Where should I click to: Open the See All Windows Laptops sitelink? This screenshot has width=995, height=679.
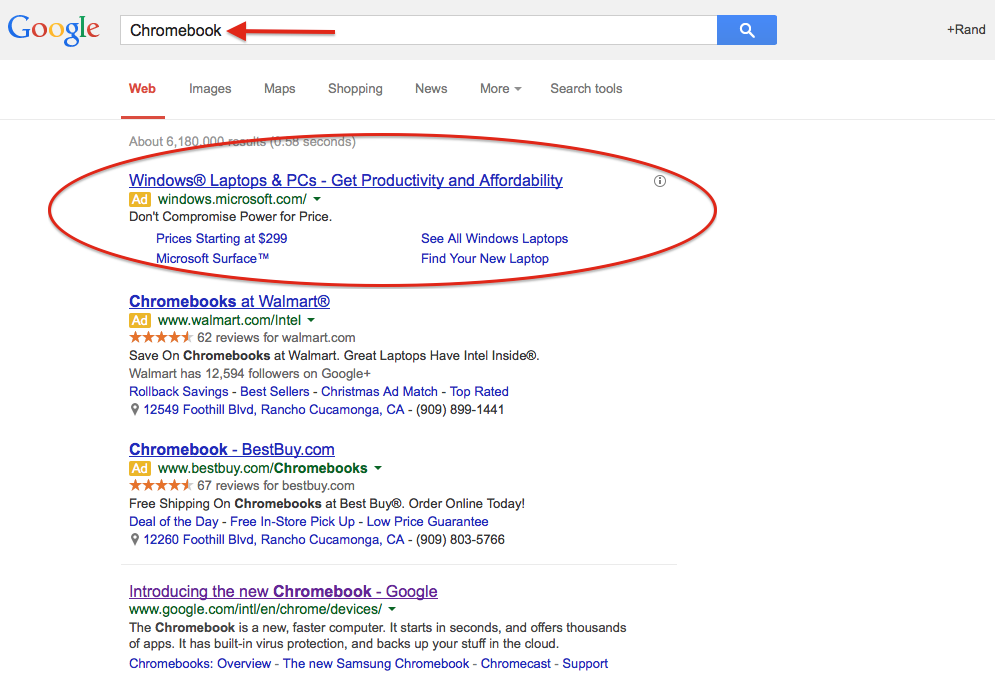pos(494,239)
